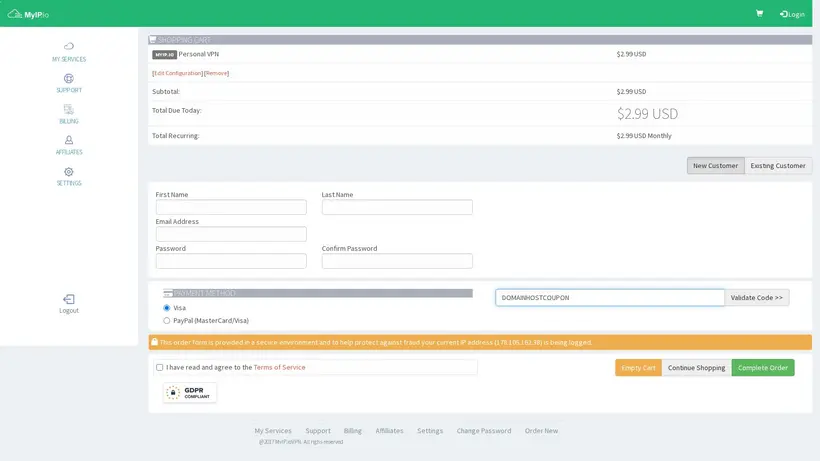Click the MyIP.io logo

click(28, 14)
